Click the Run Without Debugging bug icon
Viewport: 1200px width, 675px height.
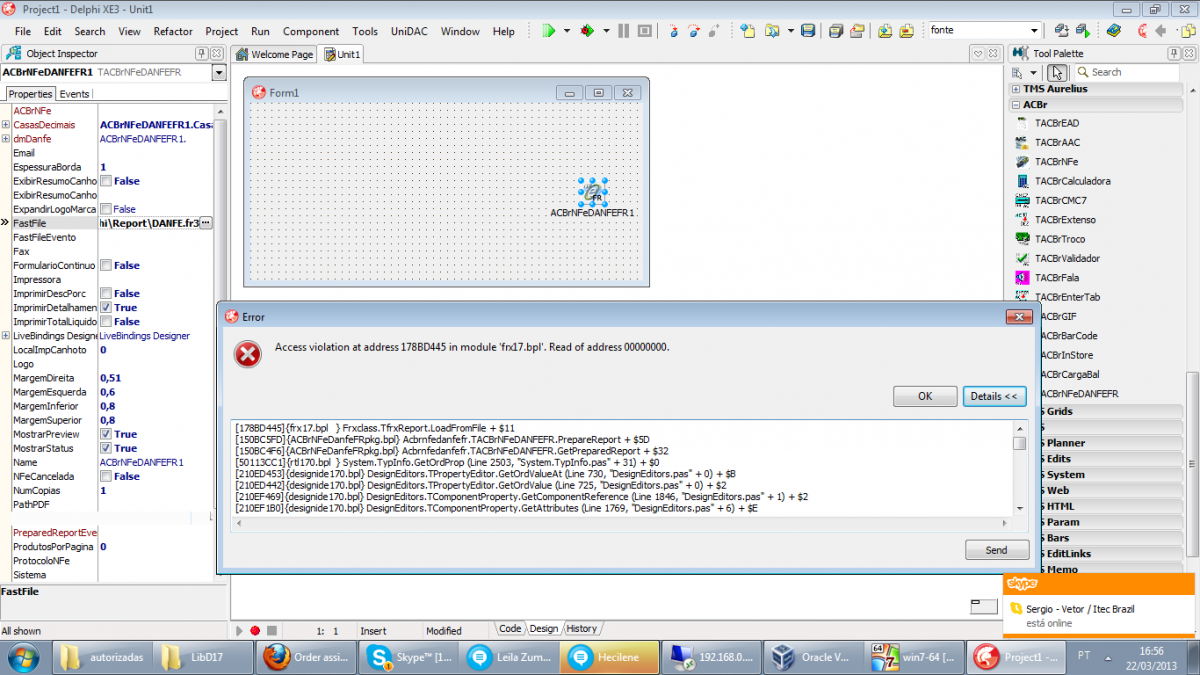click(588, 31)
